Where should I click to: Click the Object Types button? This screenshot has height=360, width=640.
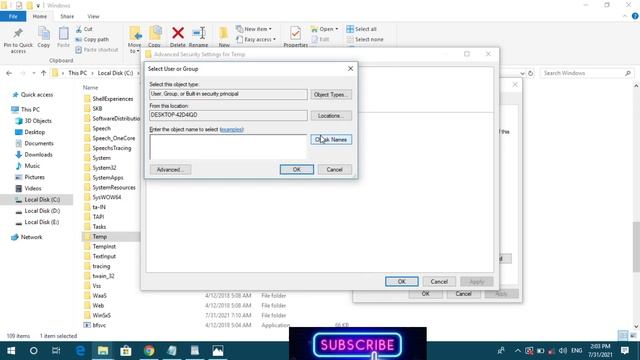coord(331,94)
